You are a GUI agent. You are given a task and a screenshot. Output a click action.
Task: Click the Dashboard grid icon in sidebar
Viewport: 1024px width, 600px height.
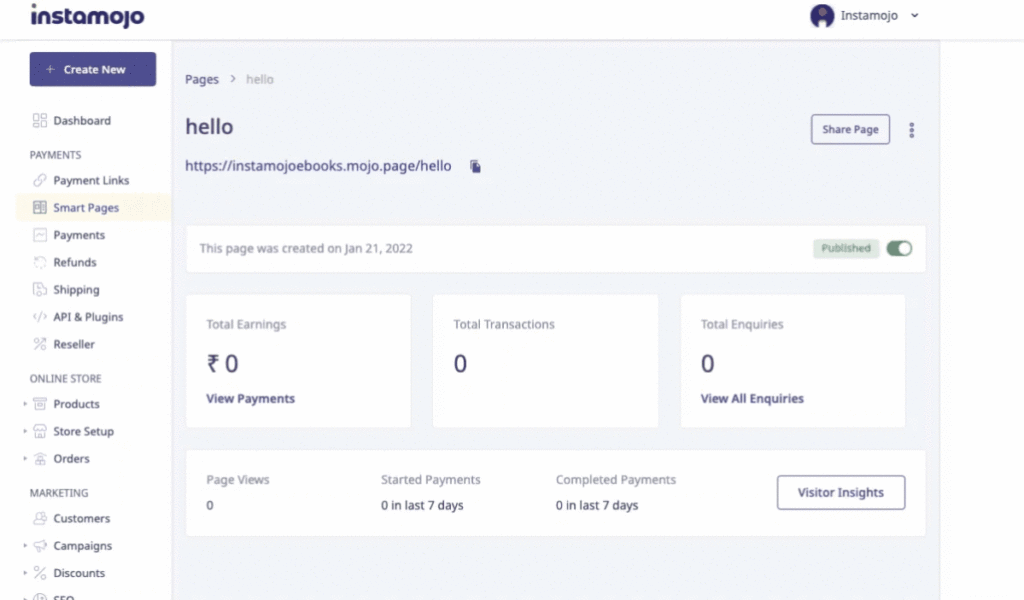click(40, 121)
